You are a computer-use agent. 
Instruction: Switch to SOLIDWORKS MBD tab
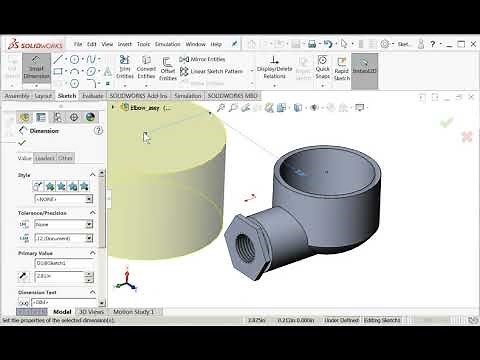pos(233,96)
